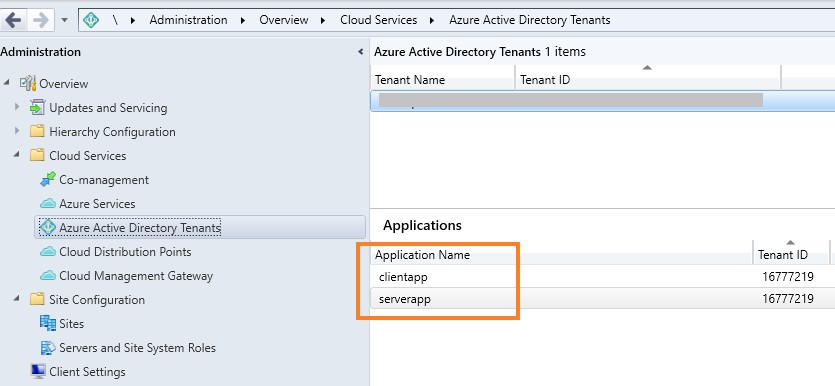Image resolution: width=835 pixels, height=386 pixels.
Task: Click the Cloud Services folder icon
Action: (x=37, y=155)
